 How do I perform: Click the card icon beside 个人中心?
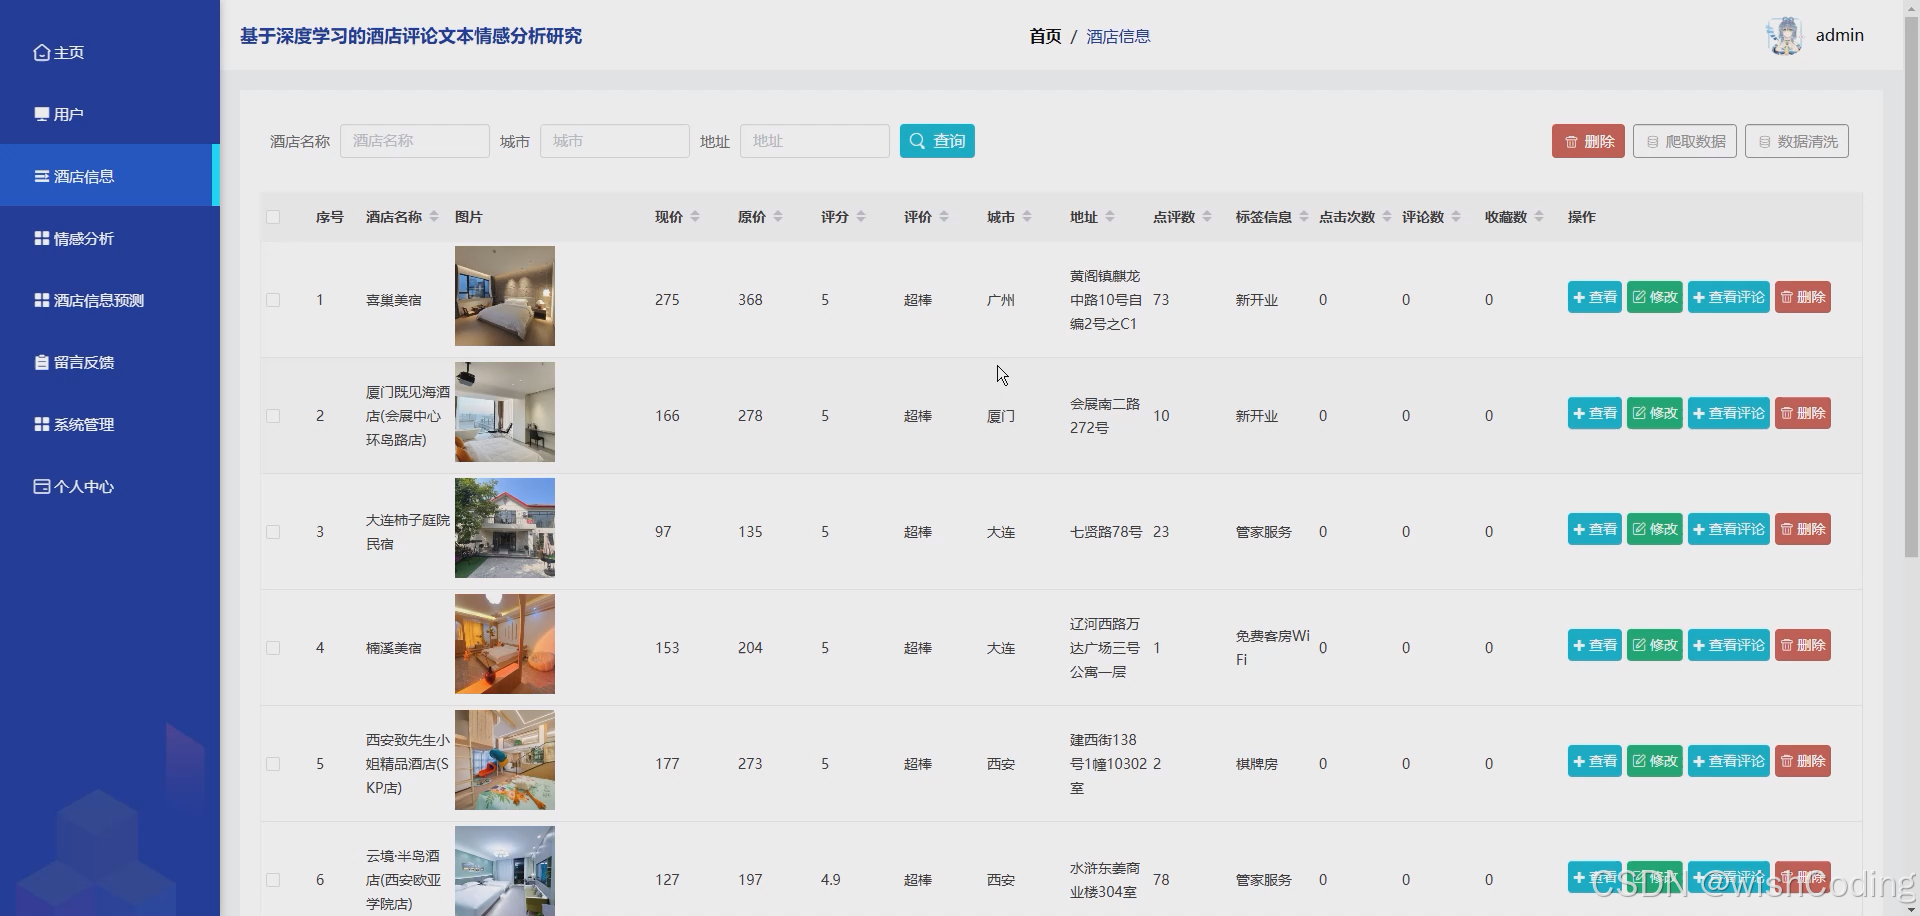click(x=41, y=486)
